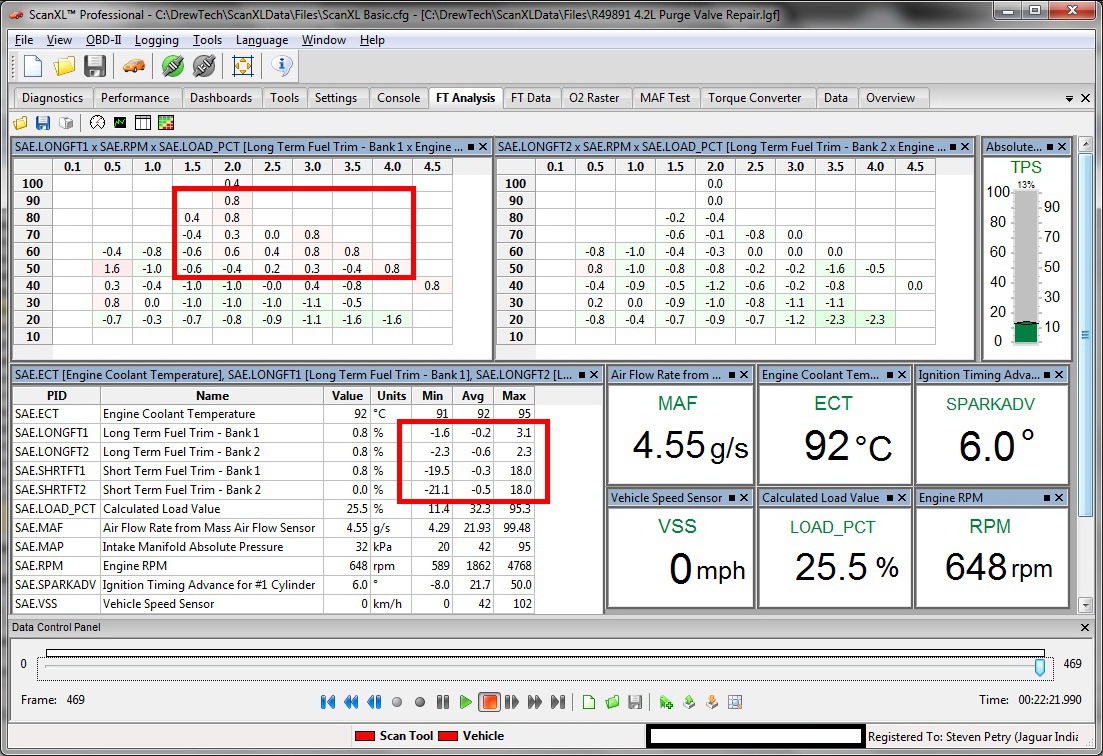1103x756 pixels.
Task: Click the playback frame slider handle
Action: [1040, 666]
